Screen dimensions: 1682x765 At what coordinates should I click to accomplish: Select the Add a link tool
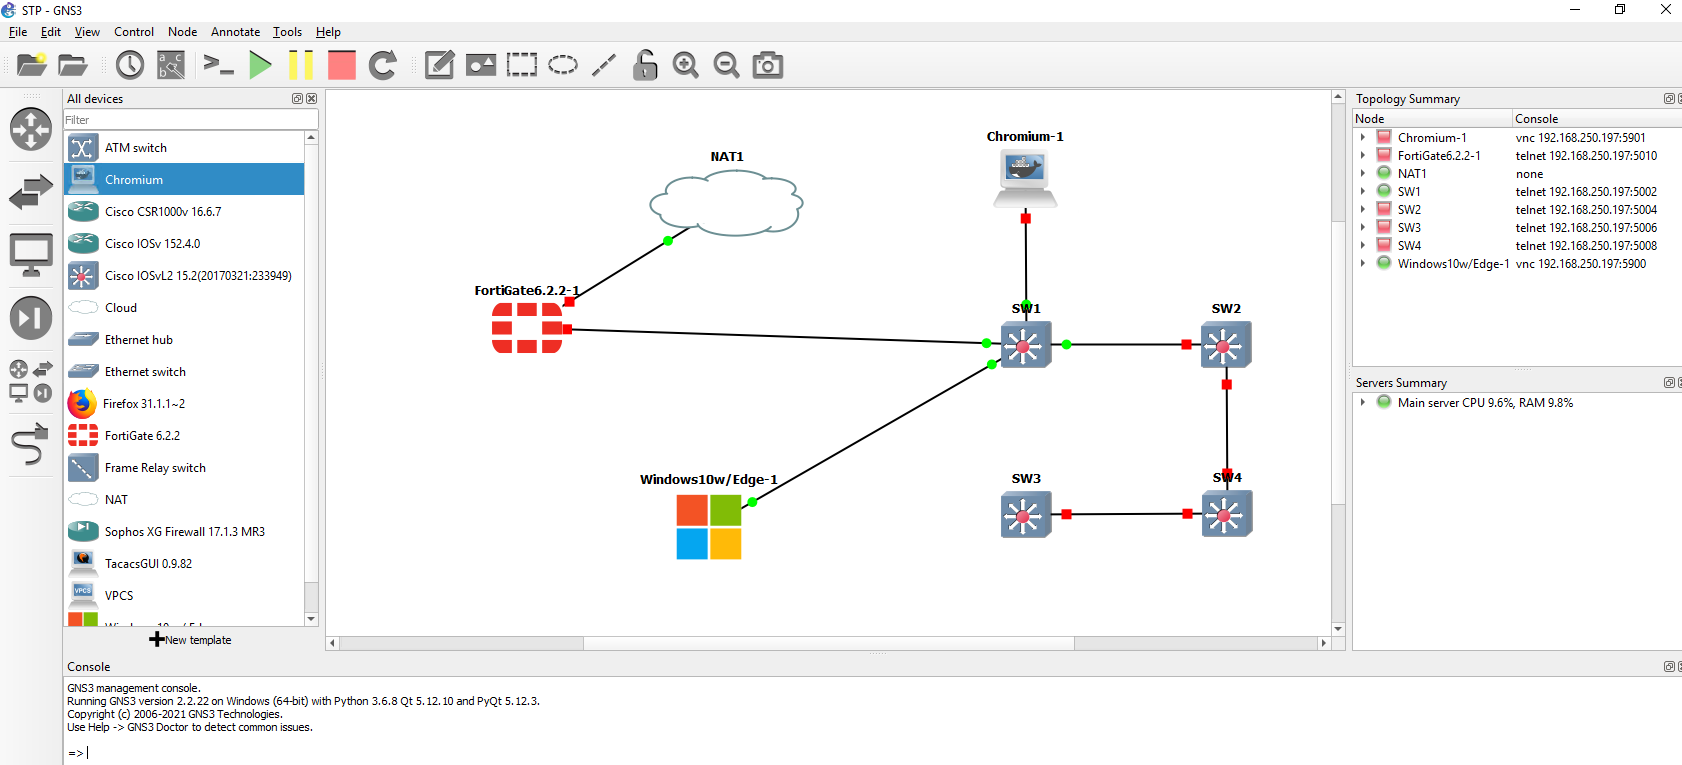[31, 444]
